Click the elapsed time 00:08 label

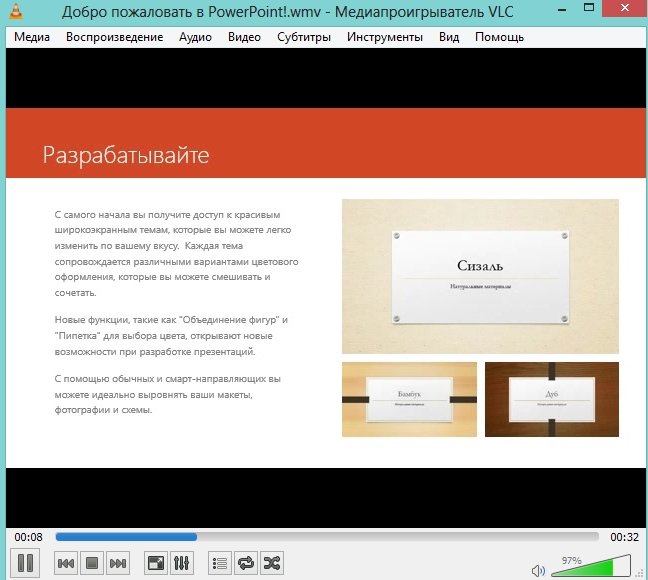coord(29,537)
